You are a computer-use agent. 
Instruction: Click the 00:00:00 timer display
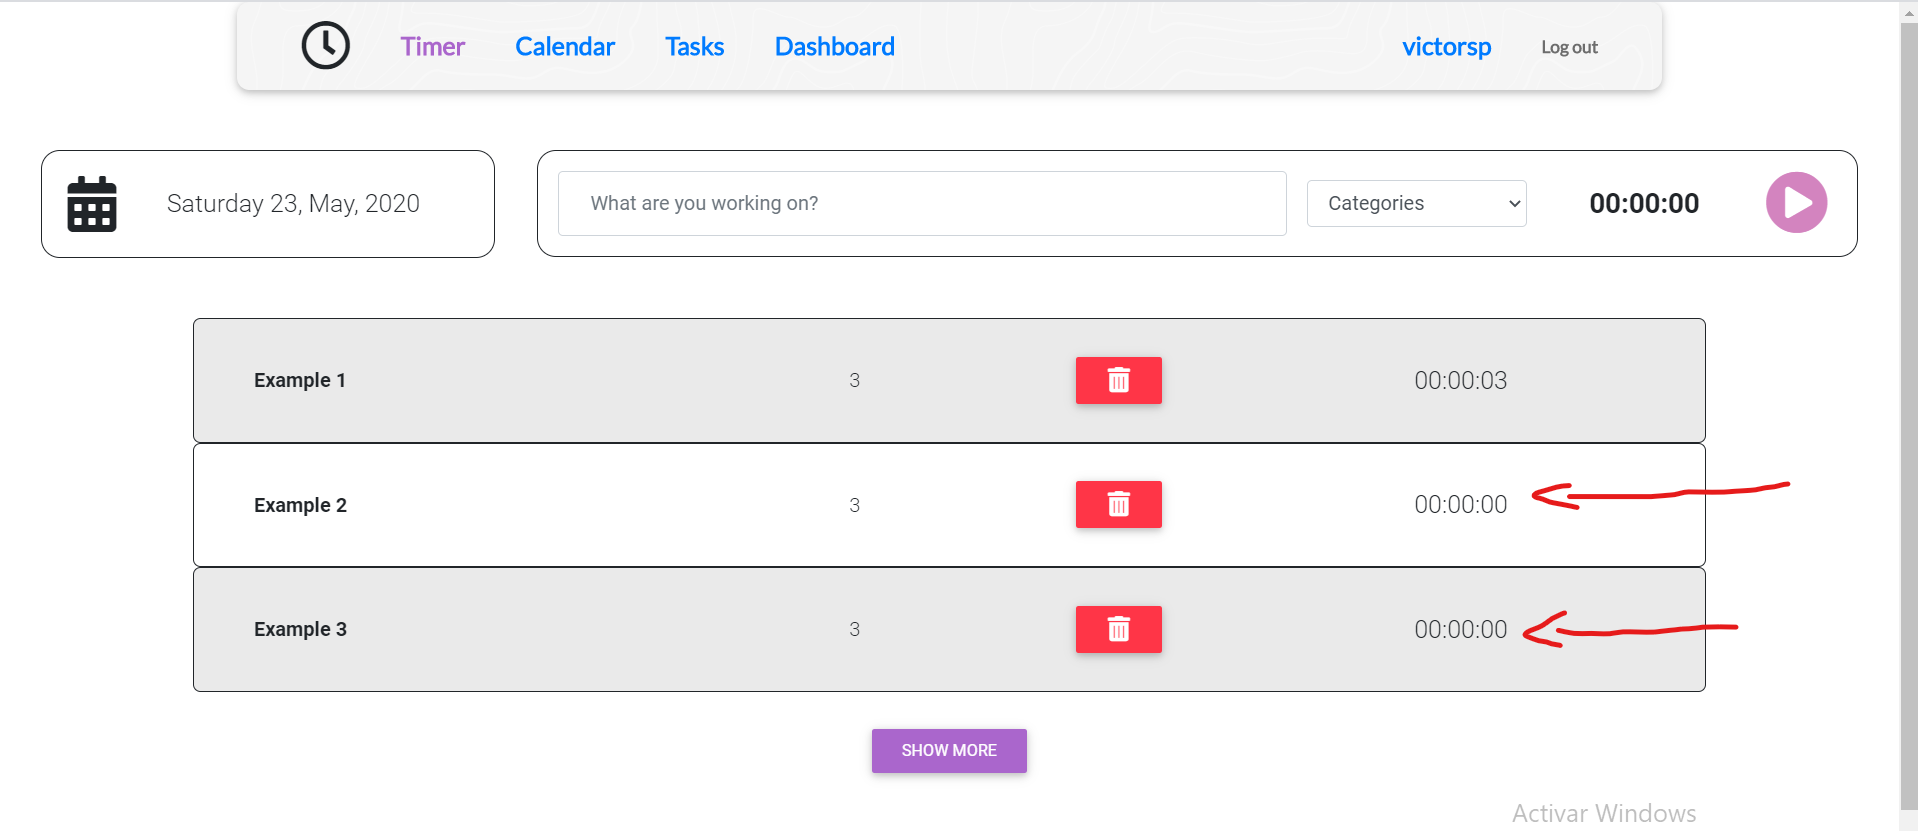pyautogui.click(x=1644, y=204)
